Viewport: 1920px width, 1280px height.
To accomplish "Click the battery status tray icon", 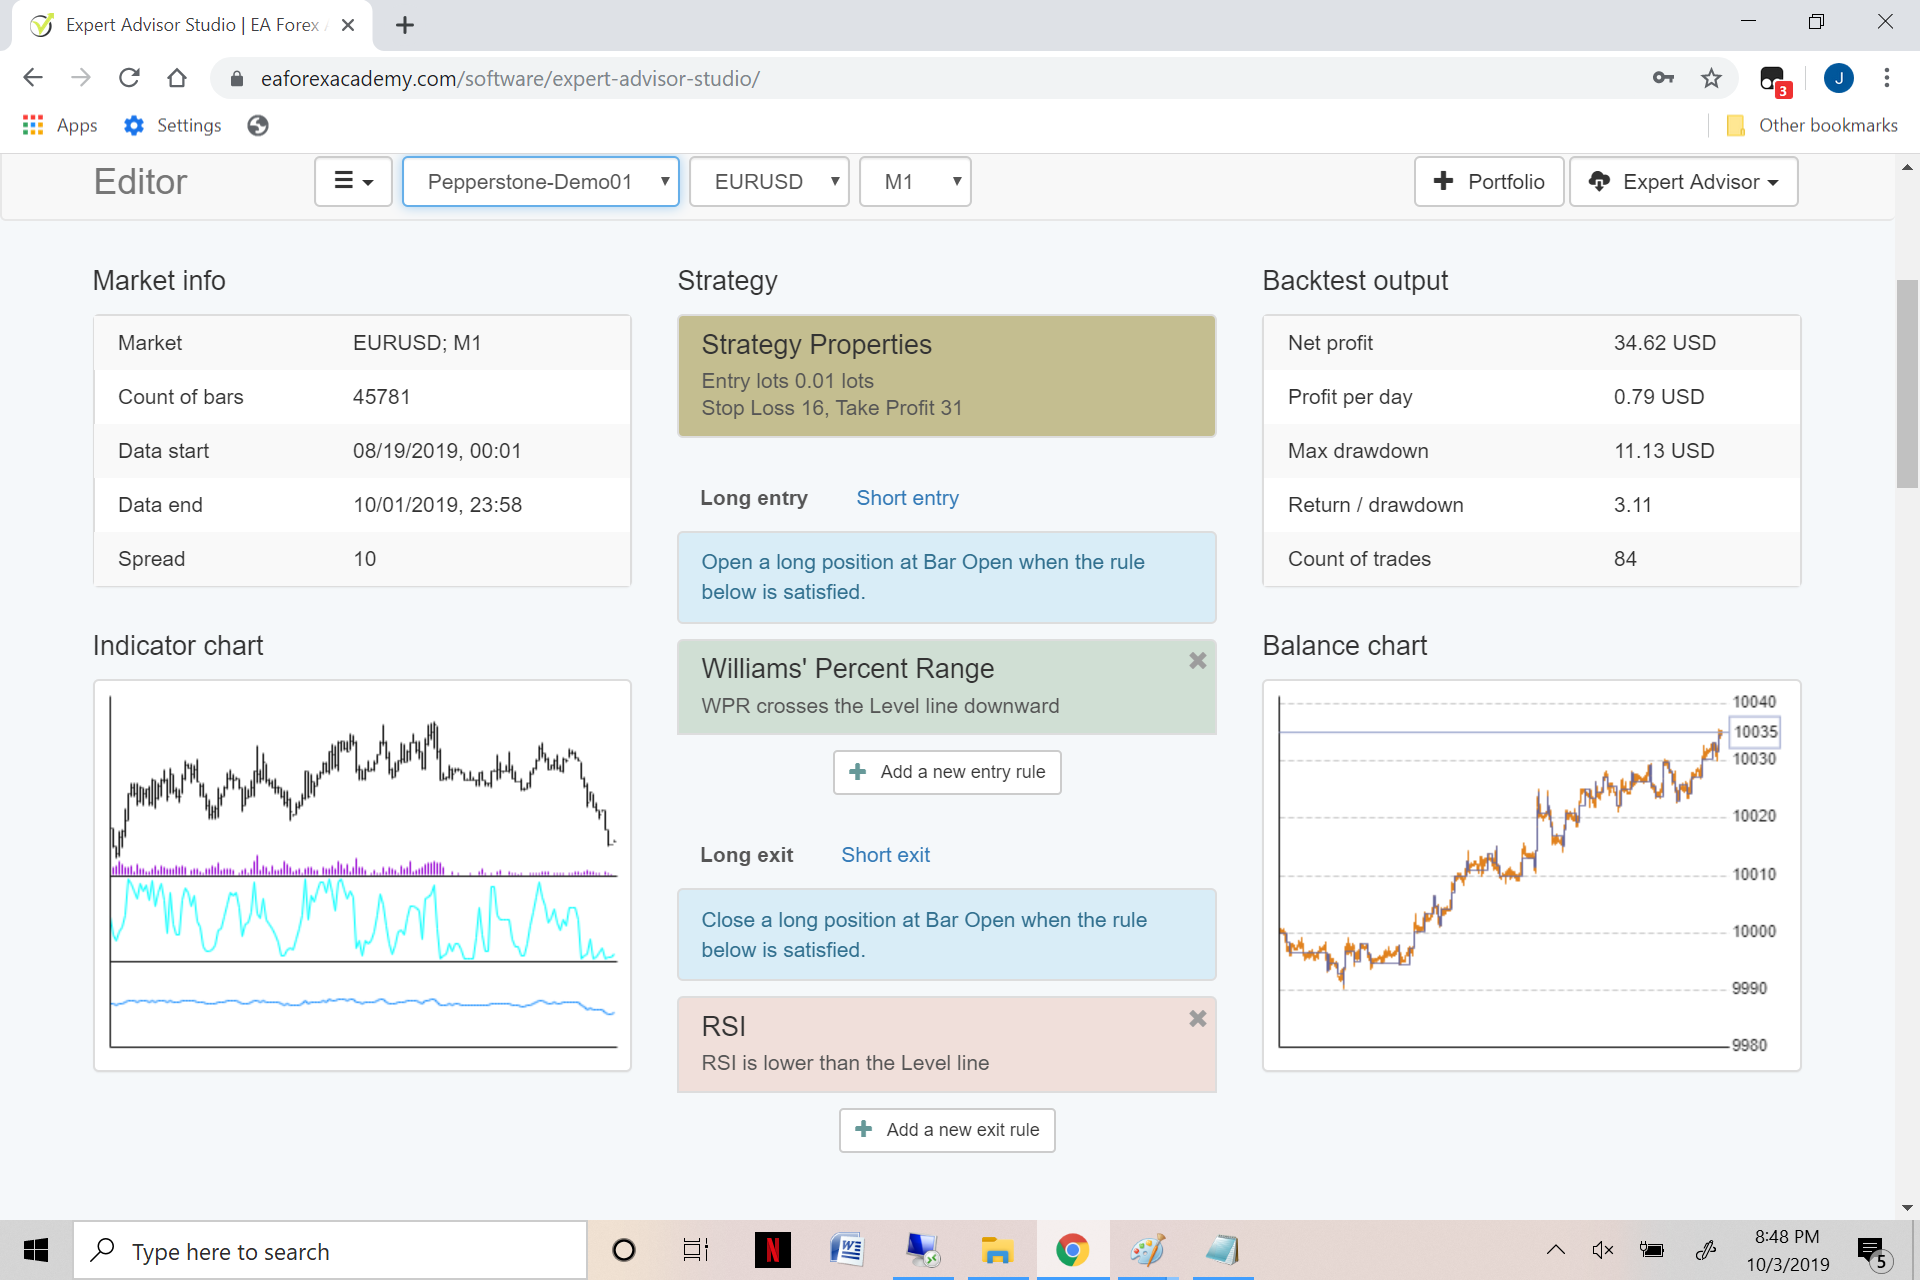I will point(1652,1250).
